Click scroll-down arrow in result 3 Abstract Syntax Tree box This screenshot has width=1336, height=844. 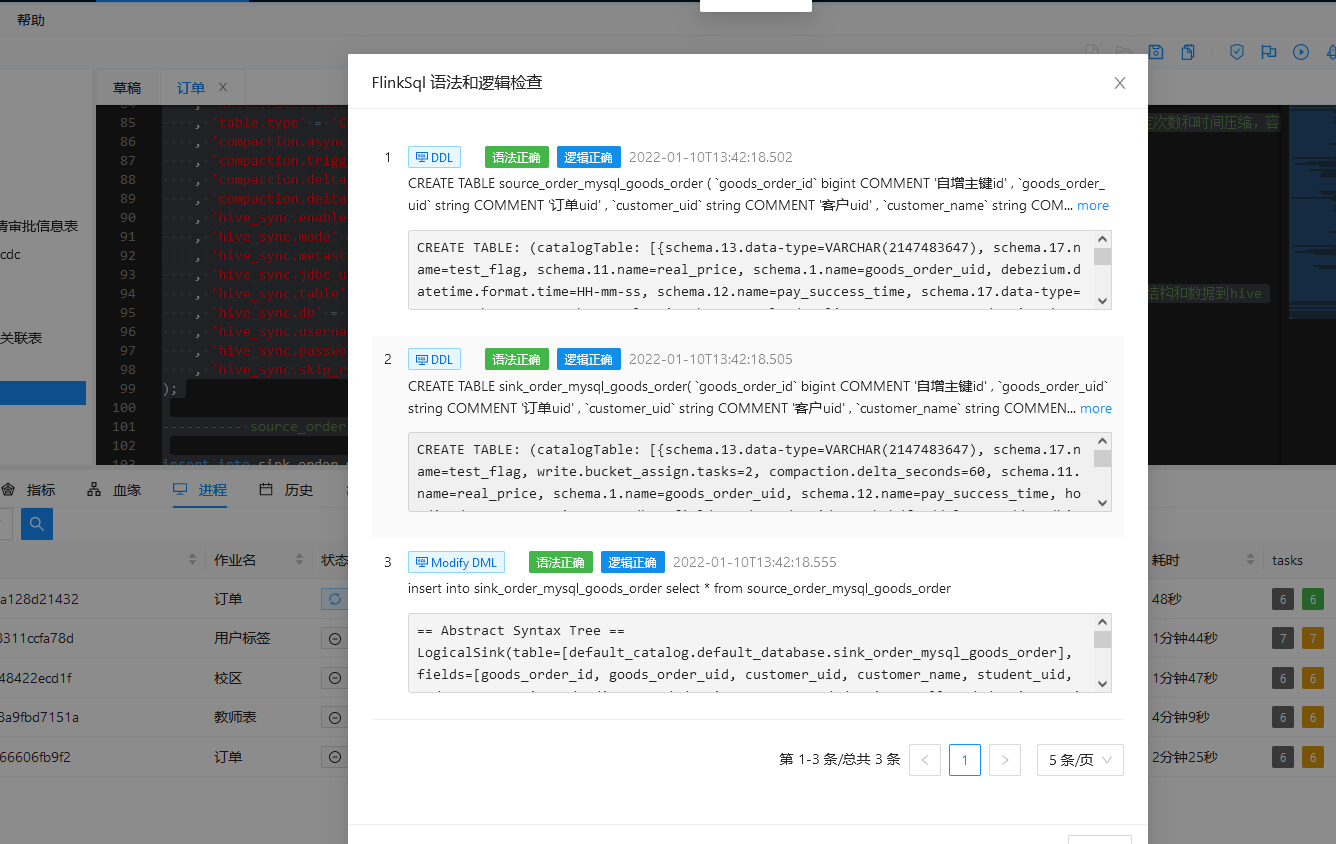(x=1103, y=683)
